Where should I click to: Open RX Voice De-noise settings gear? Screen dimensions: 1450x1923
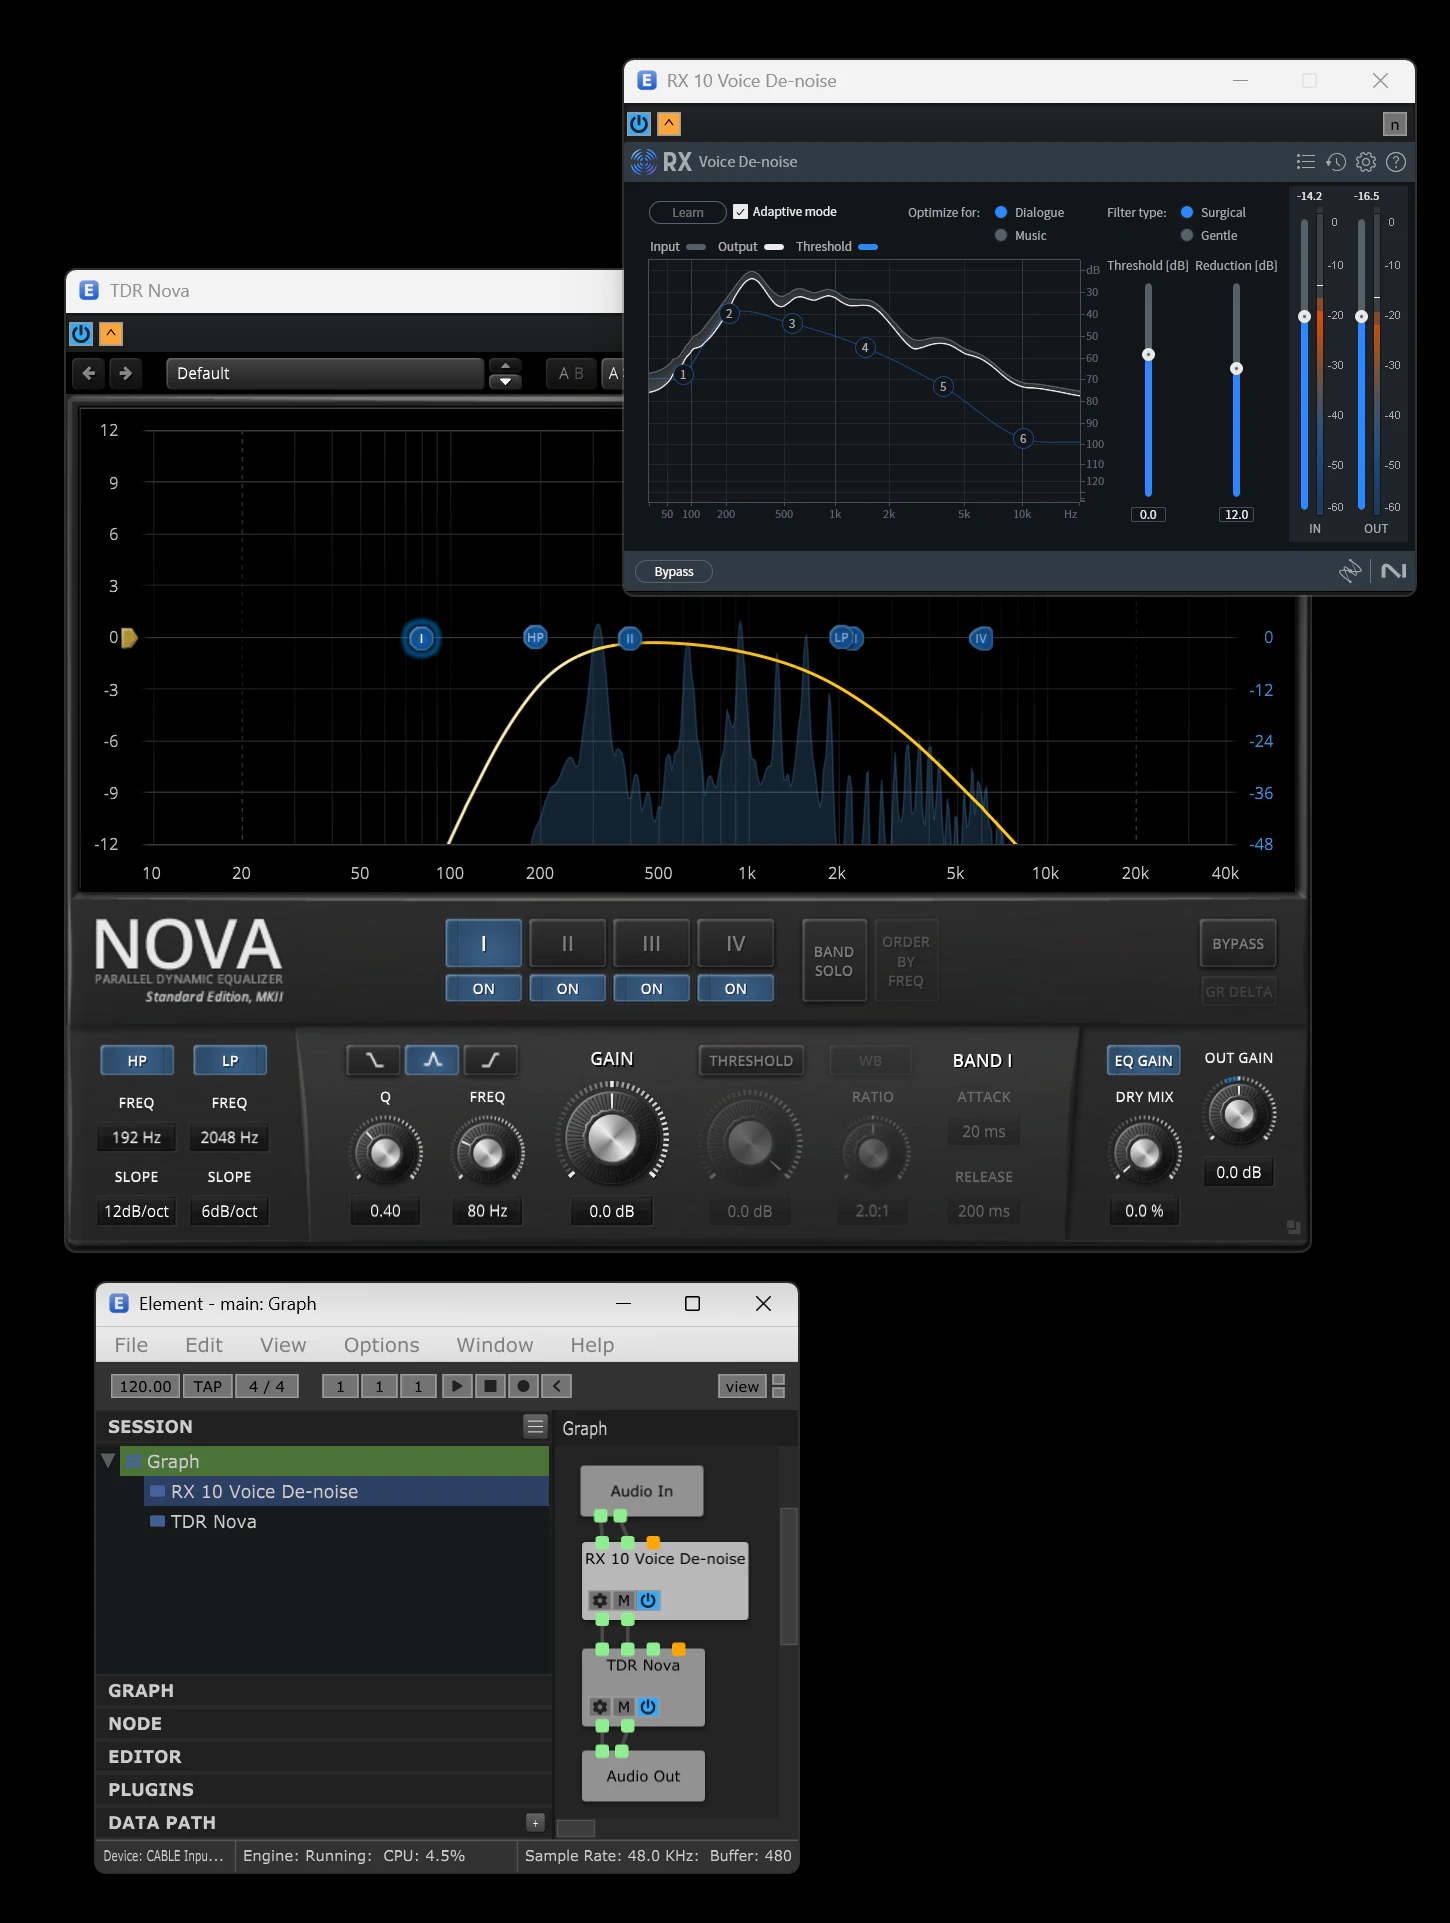click(x=1366, y=161)
